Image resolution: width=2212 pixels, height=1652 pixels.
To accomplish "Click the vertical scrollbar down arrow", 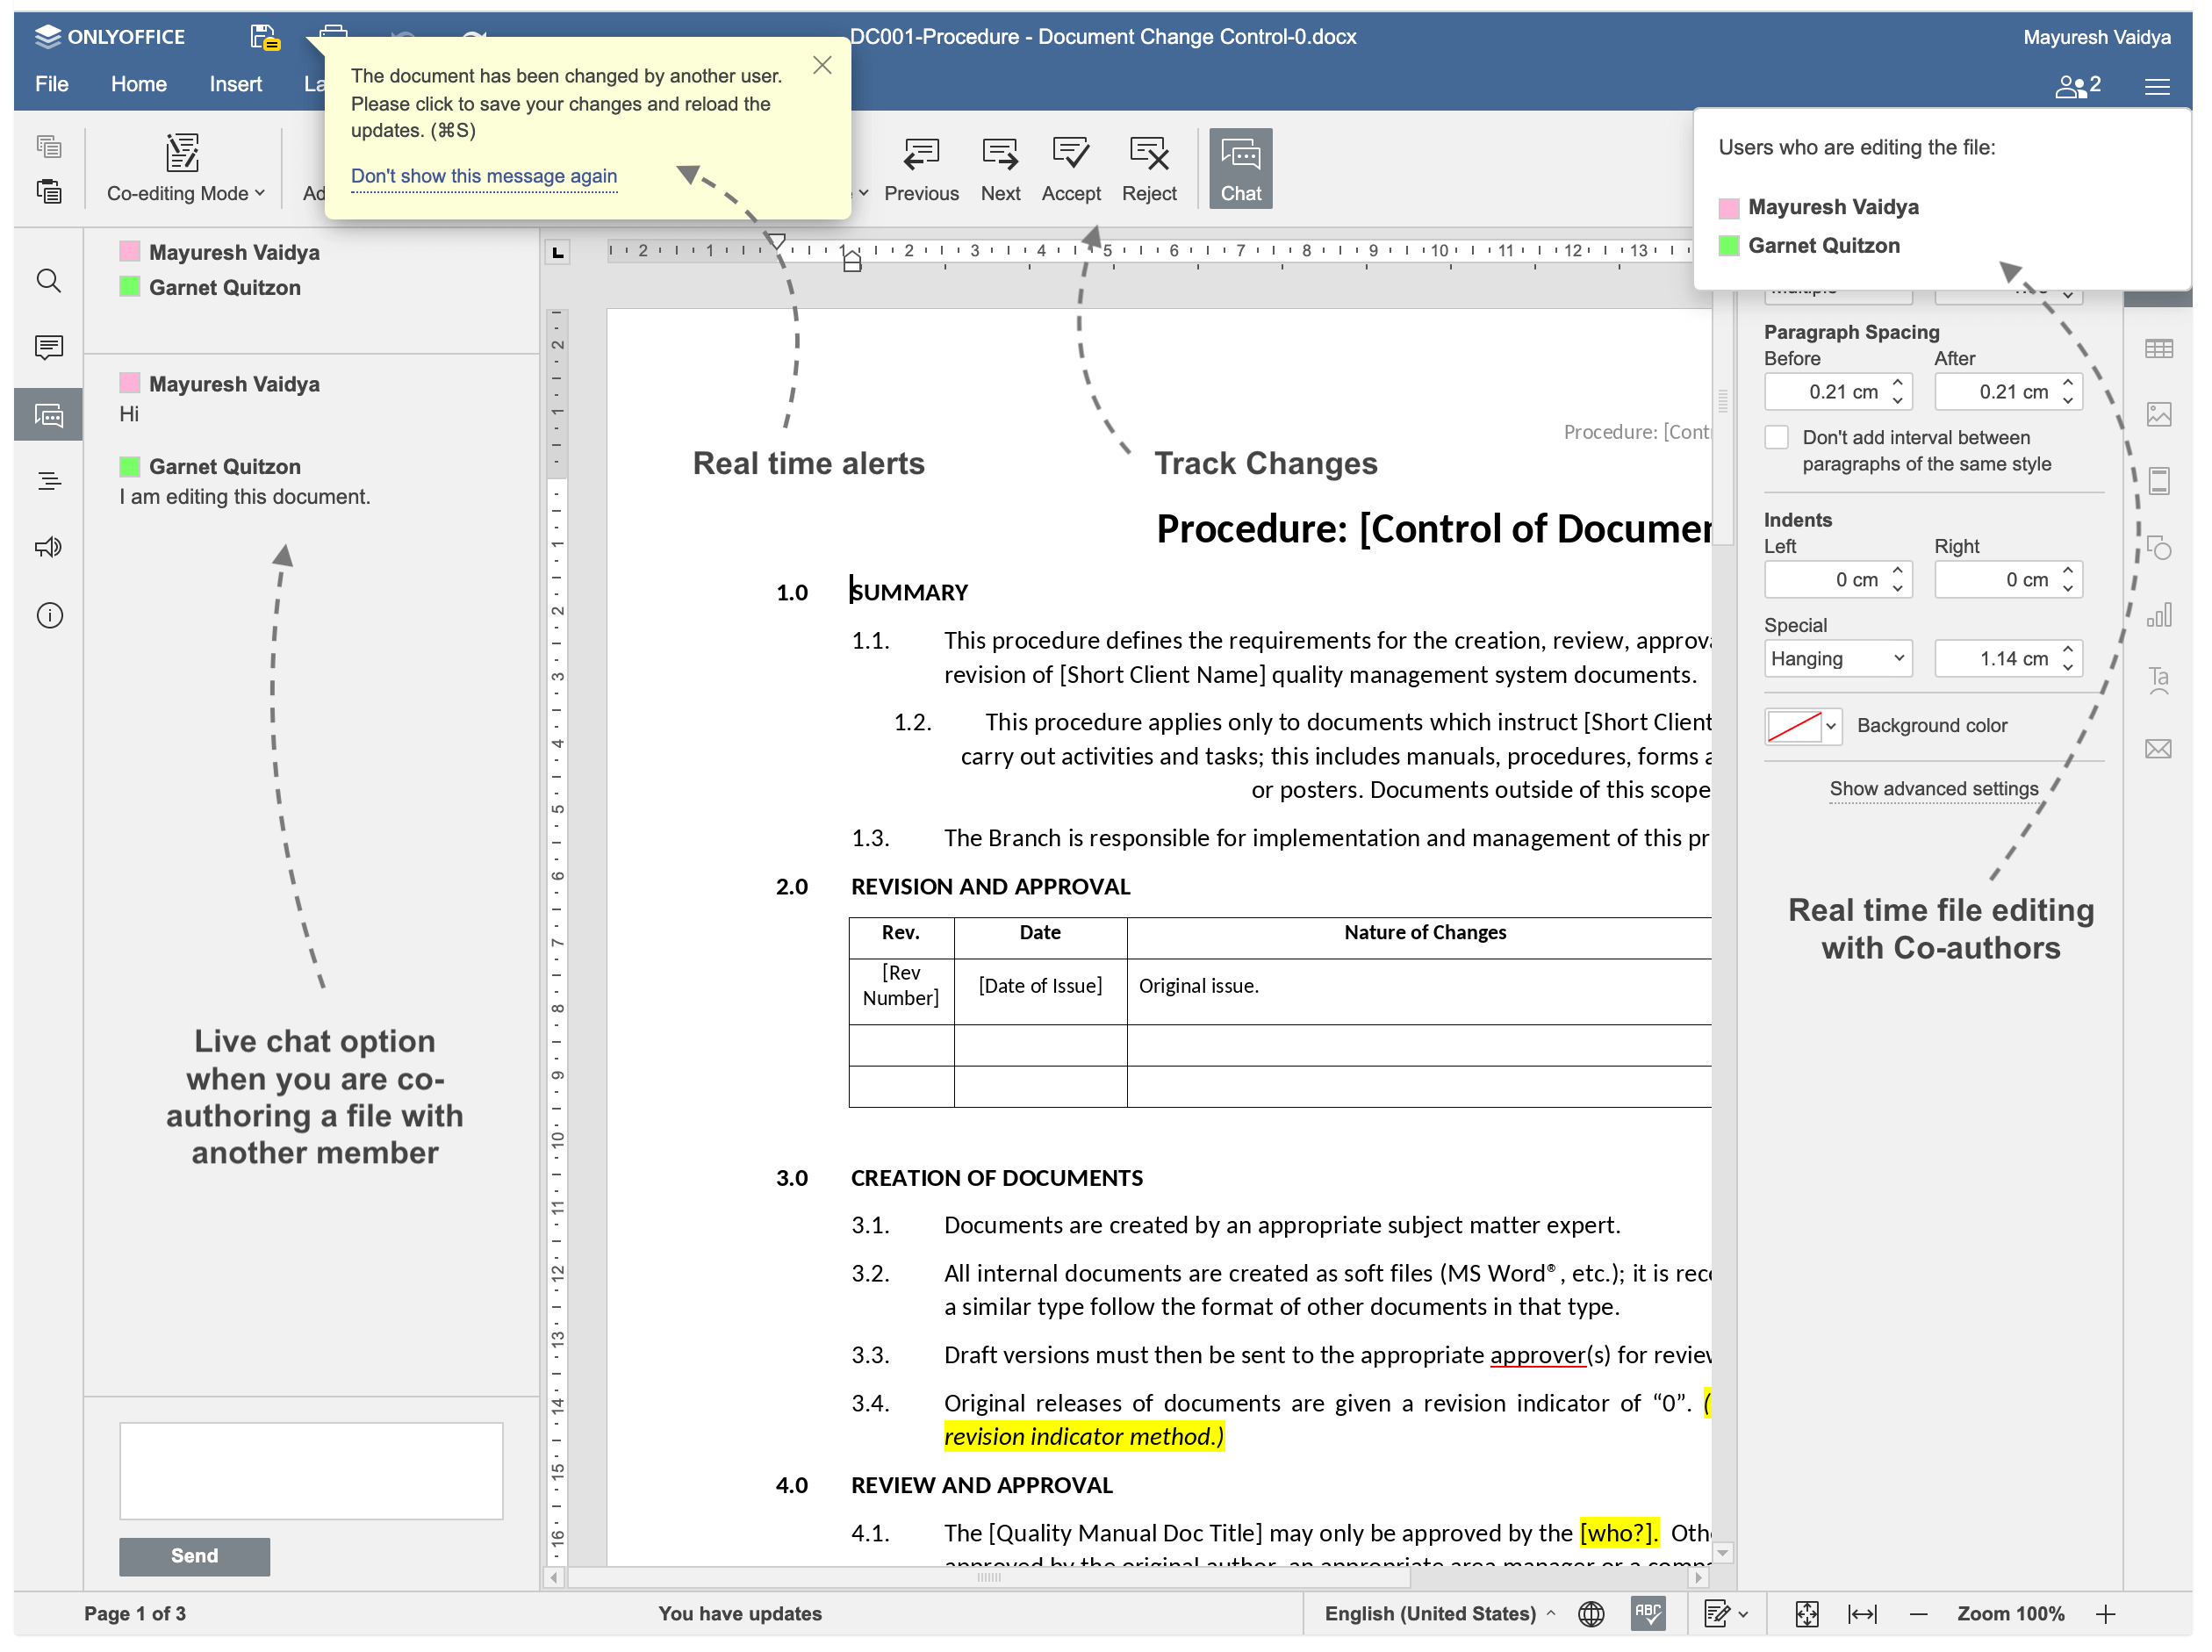I will click(1722, 1553).
